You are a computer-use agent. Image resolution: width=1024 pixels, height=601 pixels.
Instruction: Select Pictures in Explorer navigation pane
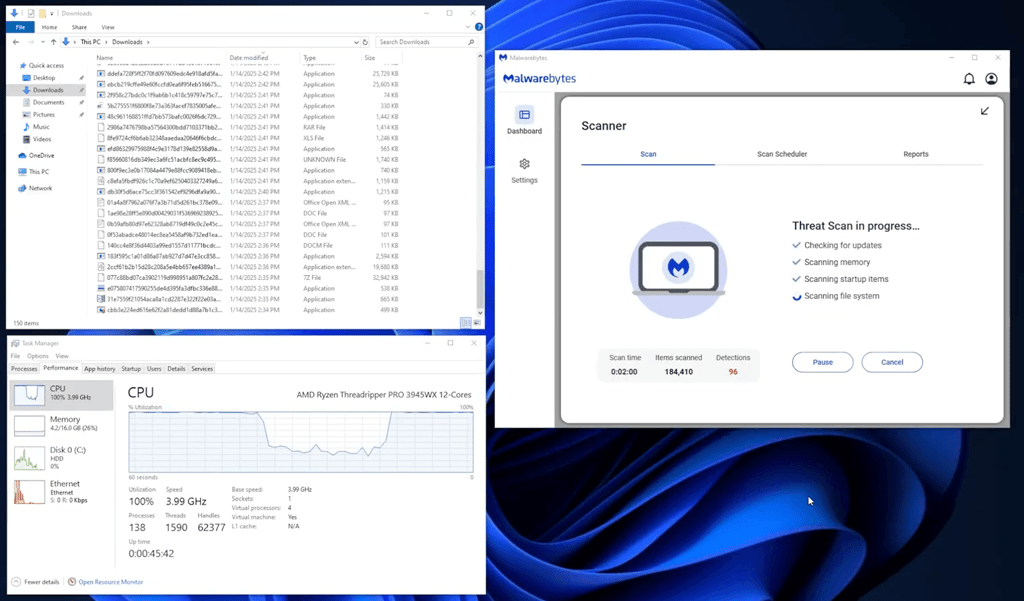click(44, 115)
